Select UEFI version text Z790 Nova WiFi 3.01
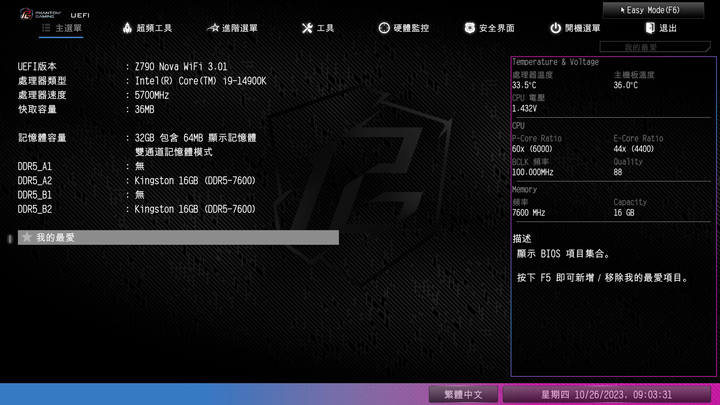720x405 pixels. (181, 67)
